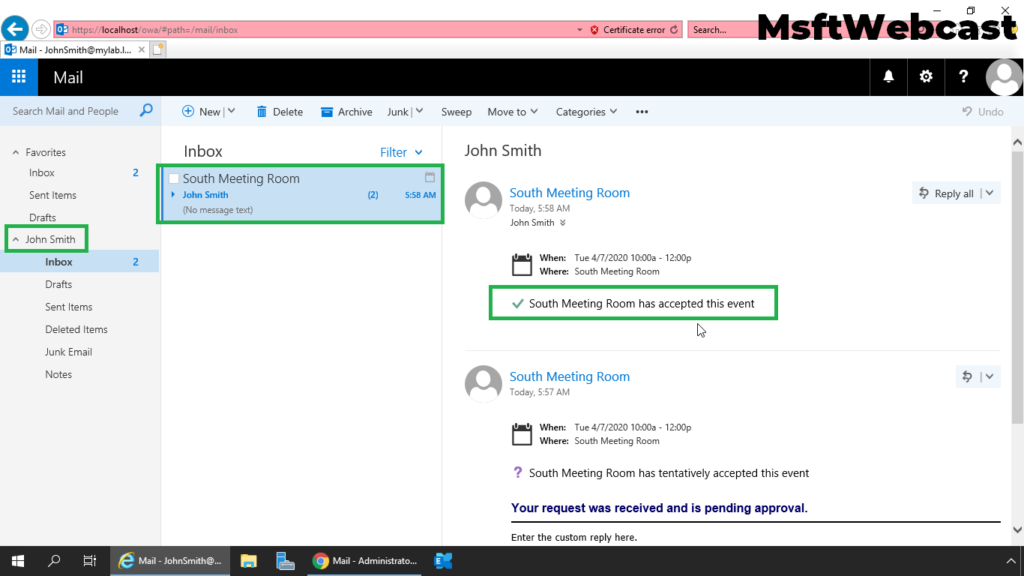Create a new message with New
1024x576 pixels.
click(x=201, y=112)
